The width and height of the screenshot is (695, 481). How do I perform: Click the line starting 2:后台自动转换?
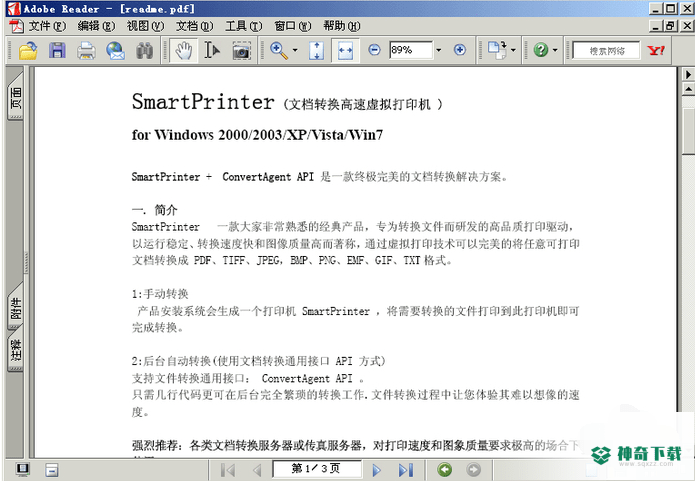259,361
